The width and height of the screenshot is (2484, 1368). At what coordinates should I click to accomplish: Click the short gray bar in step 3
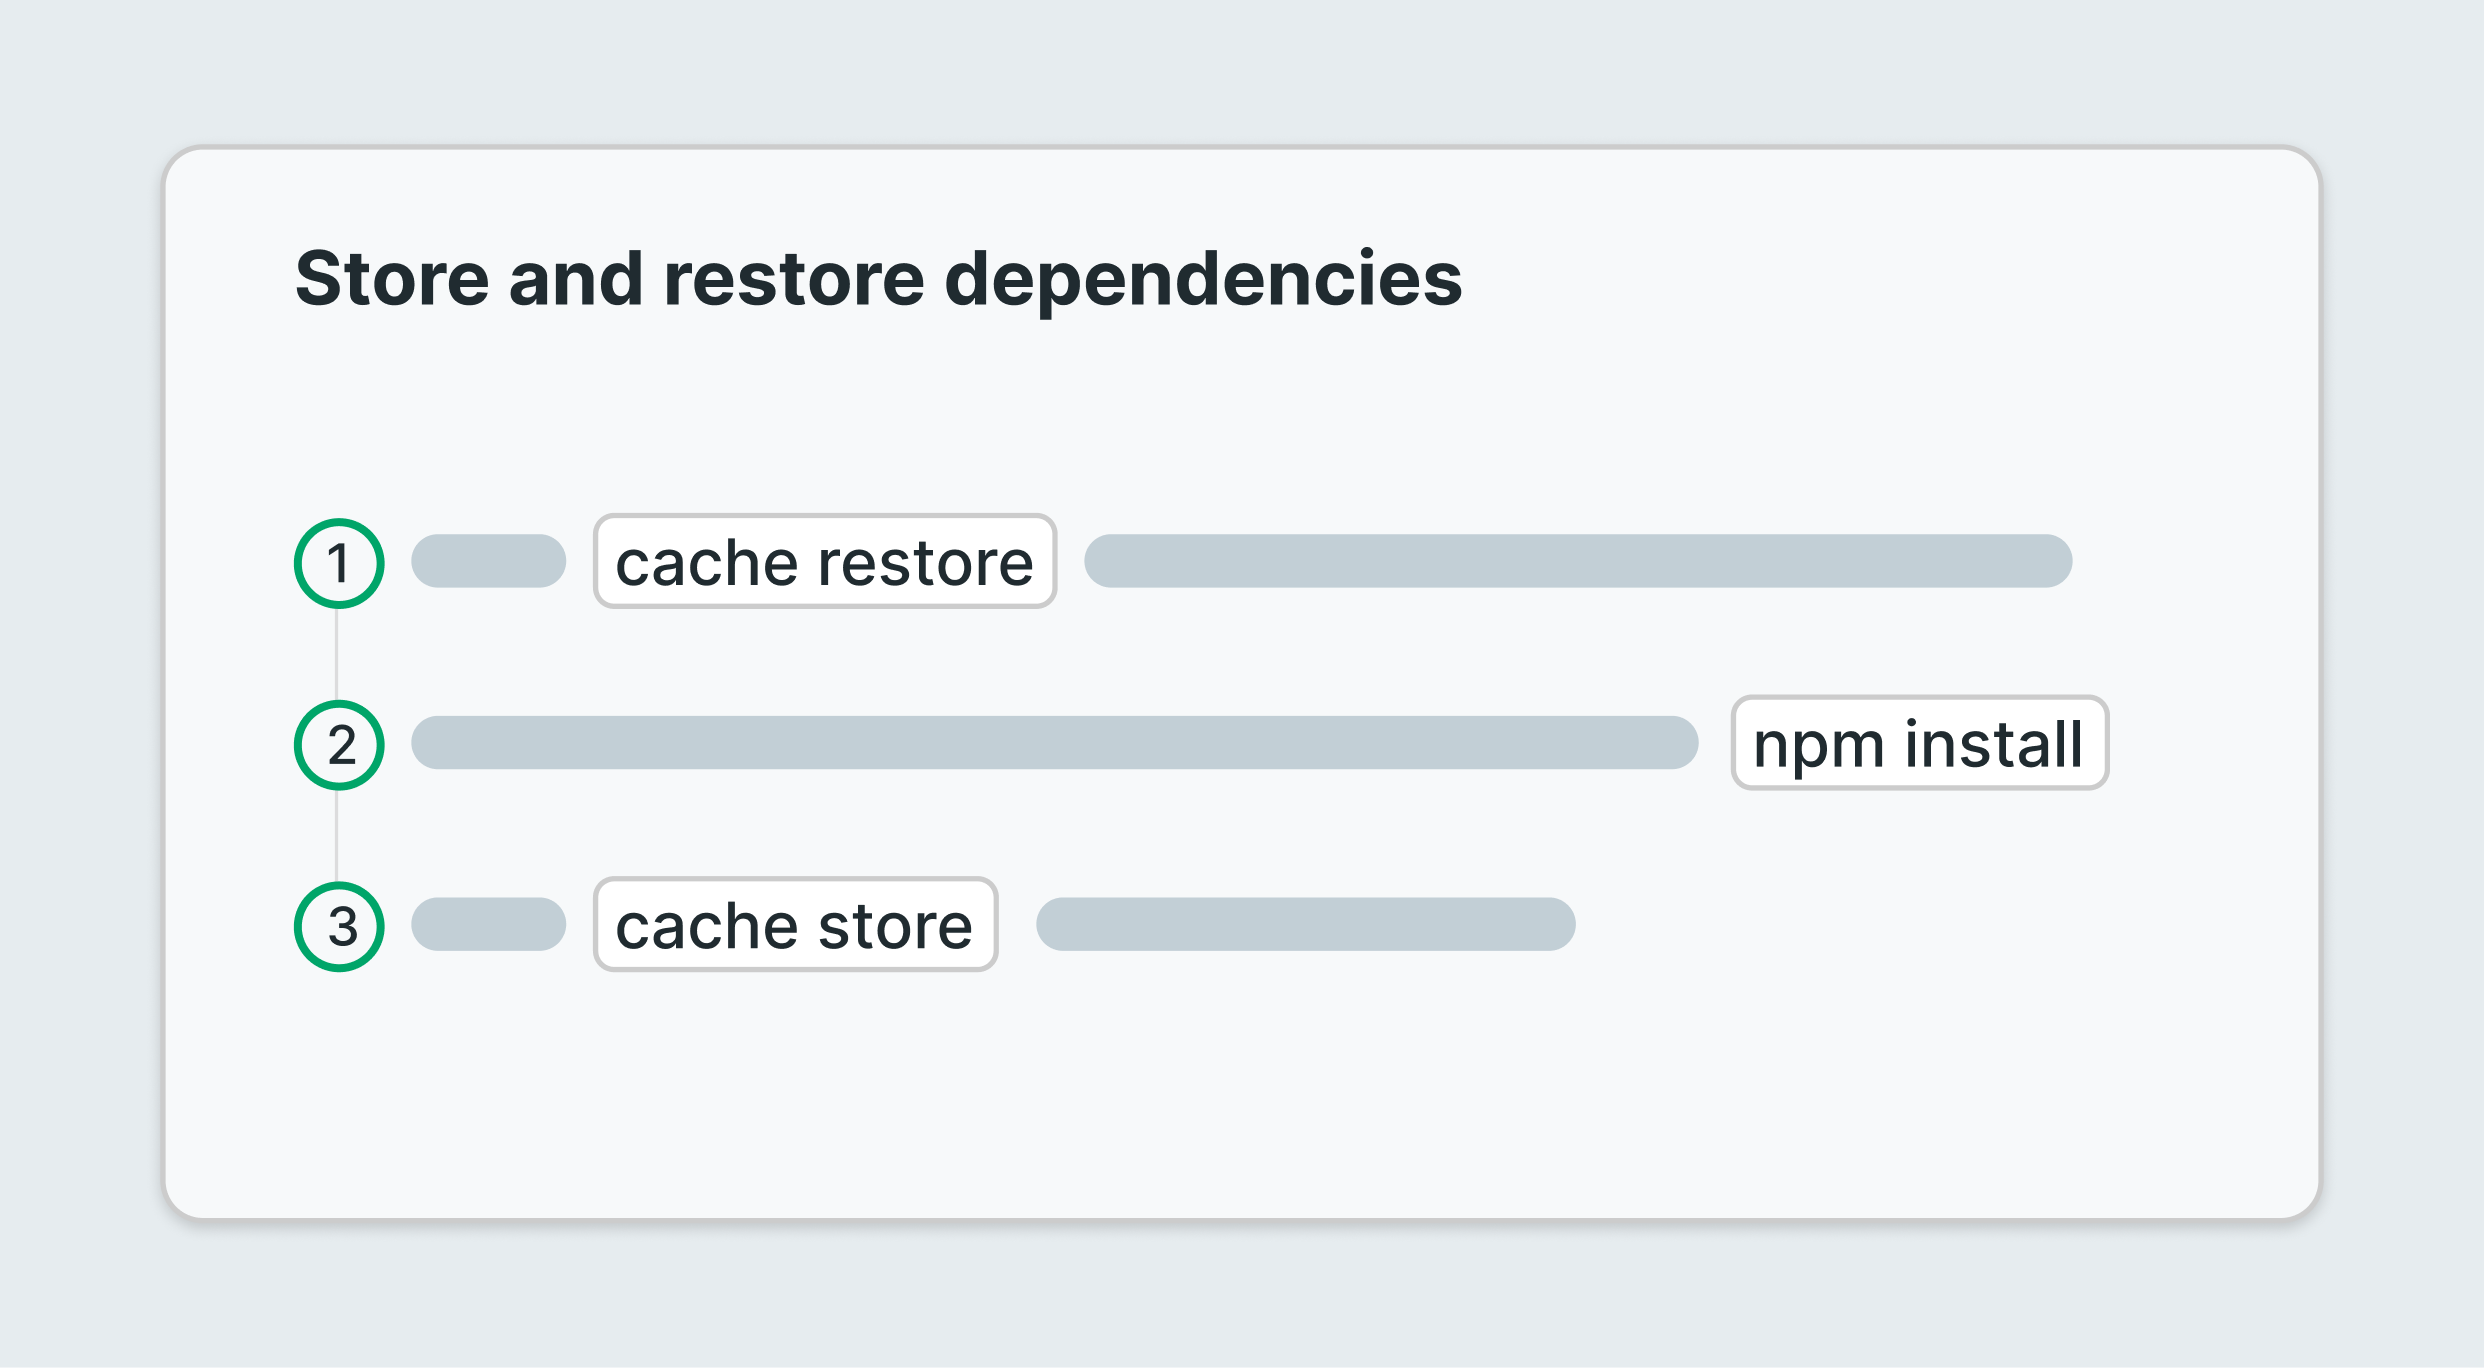(489, 924)
